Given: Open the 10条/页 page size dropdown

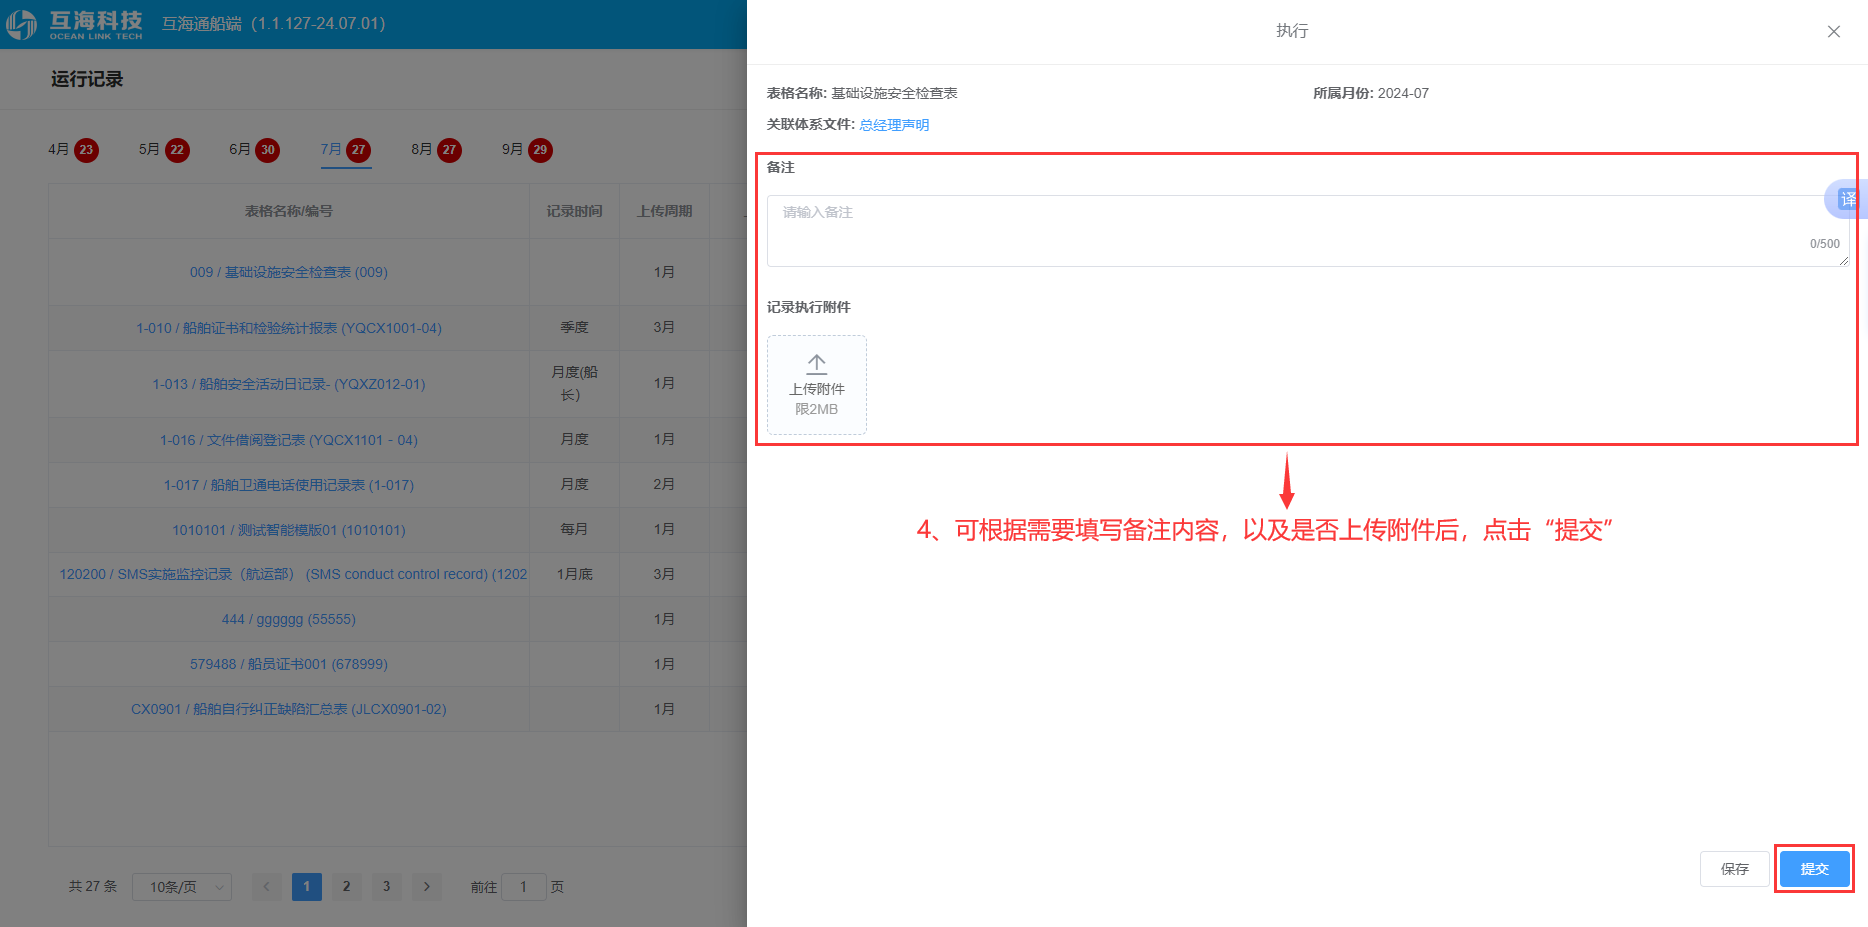Looking at the screenshot, I should (x=182, y=887).
